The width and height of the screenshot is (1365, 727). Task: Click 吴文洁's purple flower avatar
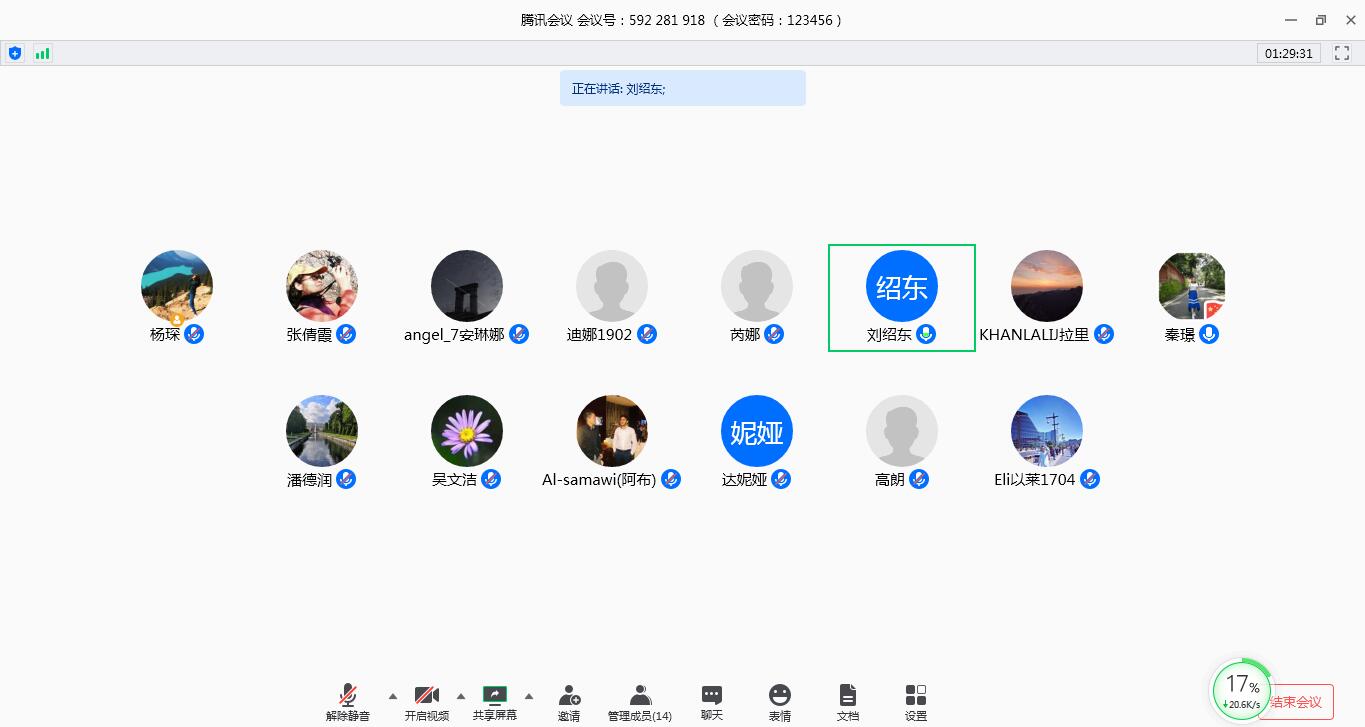pos(467,431)
